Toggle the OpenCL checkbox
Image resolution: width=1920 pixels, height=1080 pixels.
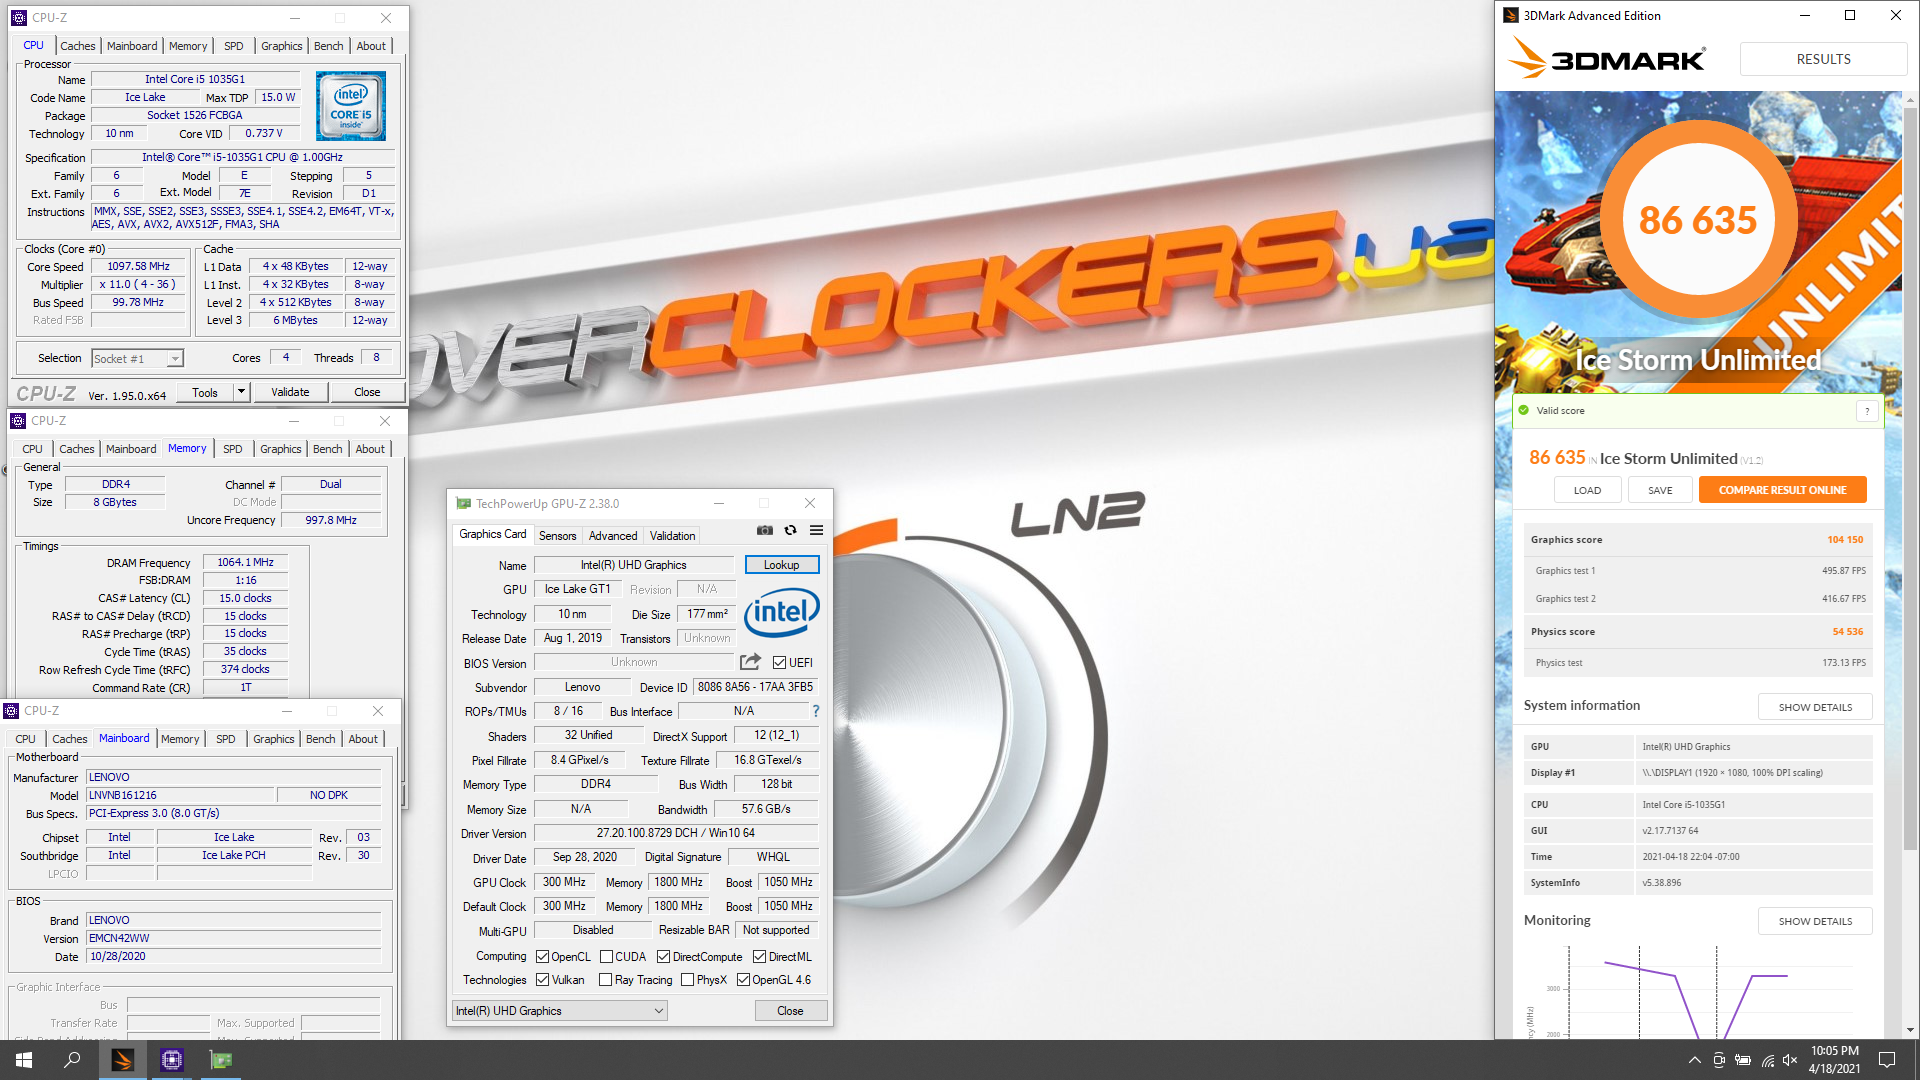click(542, 957)
